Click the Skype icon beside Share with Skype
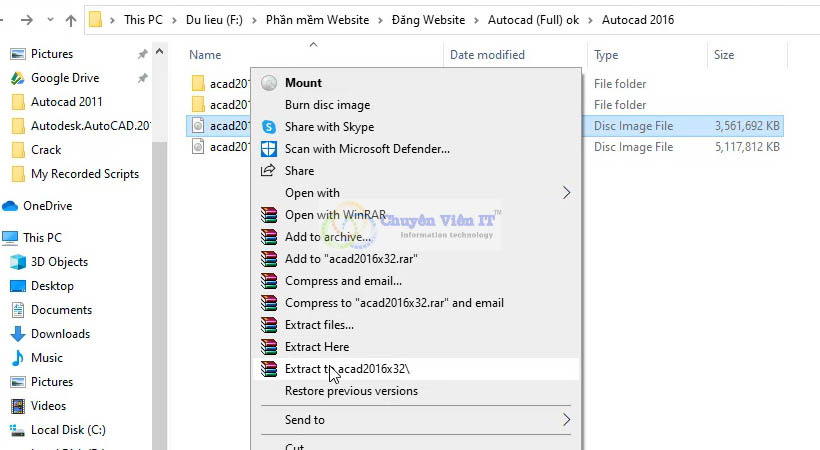Viewport: 820px width, 450px height. 269,127
